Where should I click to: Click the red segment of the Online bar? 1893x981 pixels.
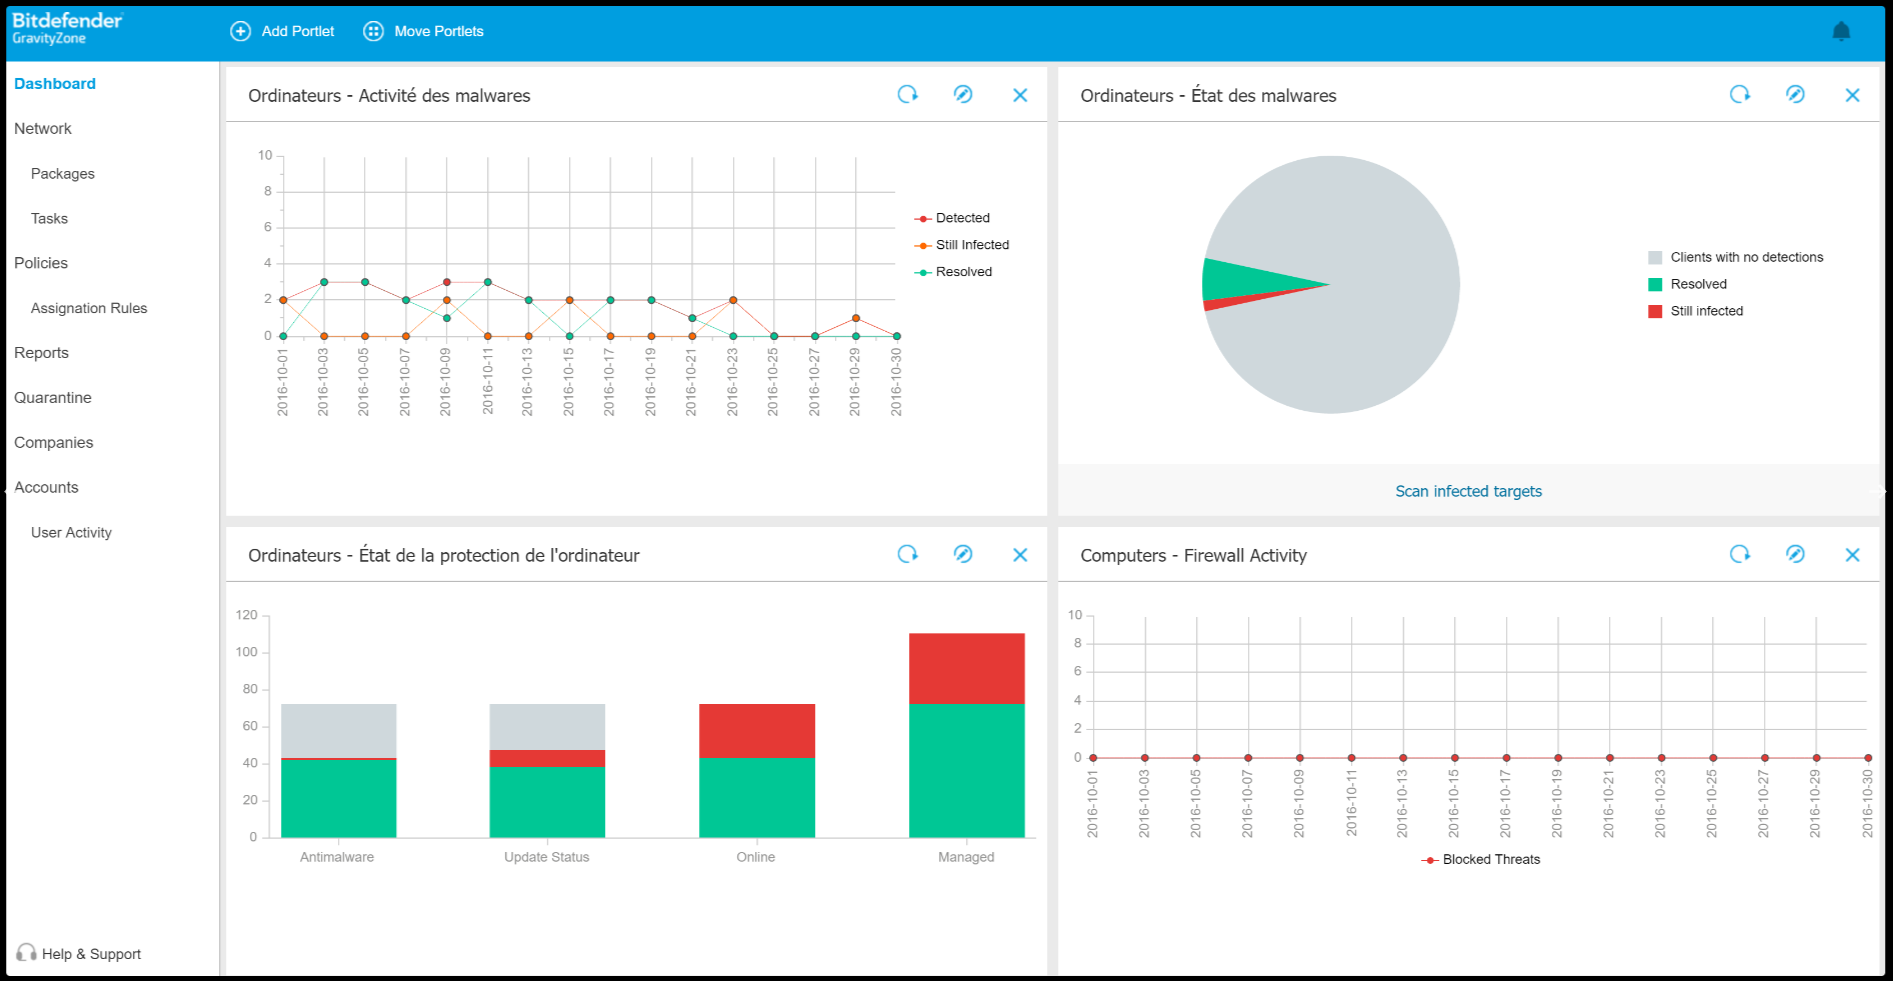pos(757,731)
